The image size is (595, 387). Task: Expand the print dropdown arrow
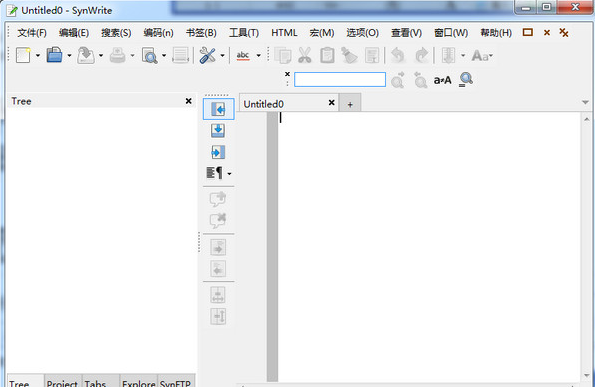tap(132, 56)
